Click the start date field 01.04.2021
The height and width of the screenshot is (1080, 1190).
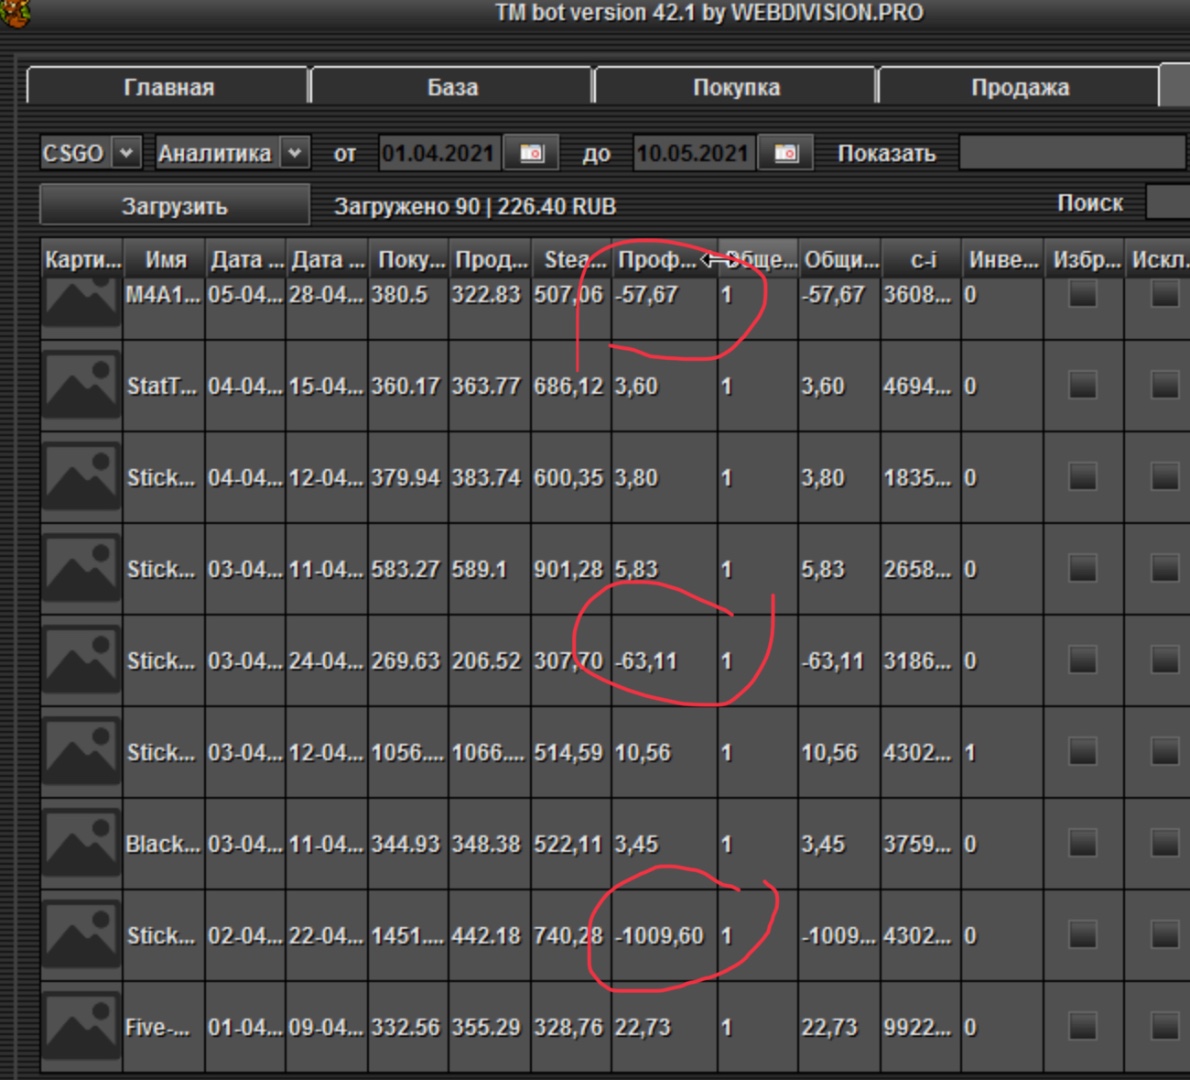(x=438, y=153)
